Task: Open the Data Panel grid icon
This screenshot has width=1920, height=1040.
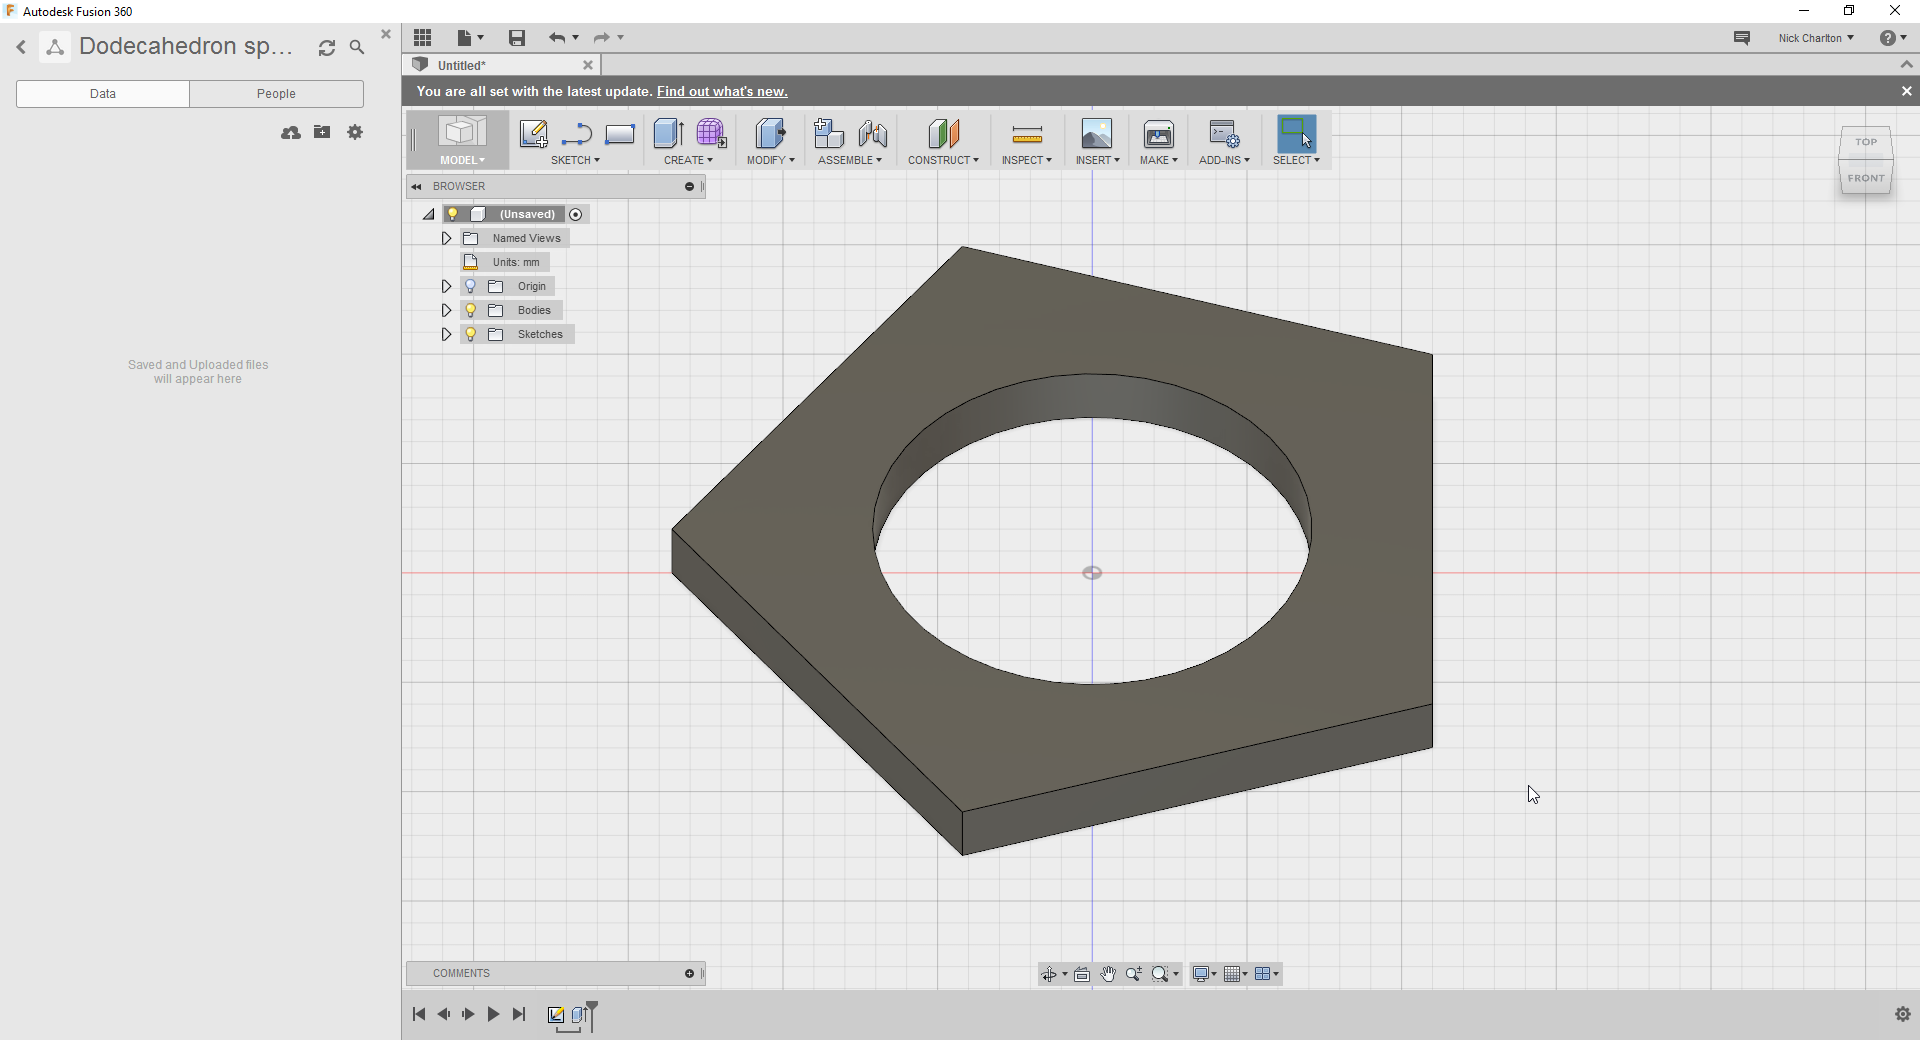Action: pos(423,38)
